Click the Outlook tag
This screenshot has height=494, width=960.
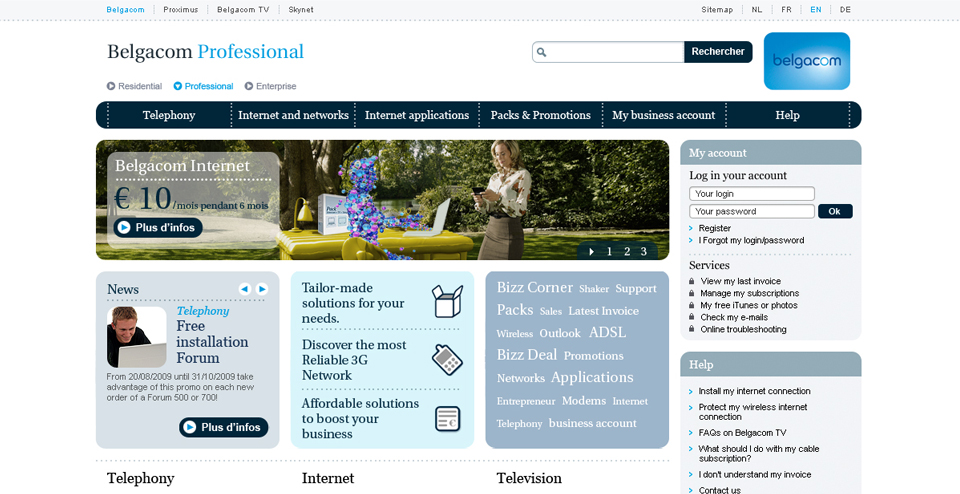(560, 334)
